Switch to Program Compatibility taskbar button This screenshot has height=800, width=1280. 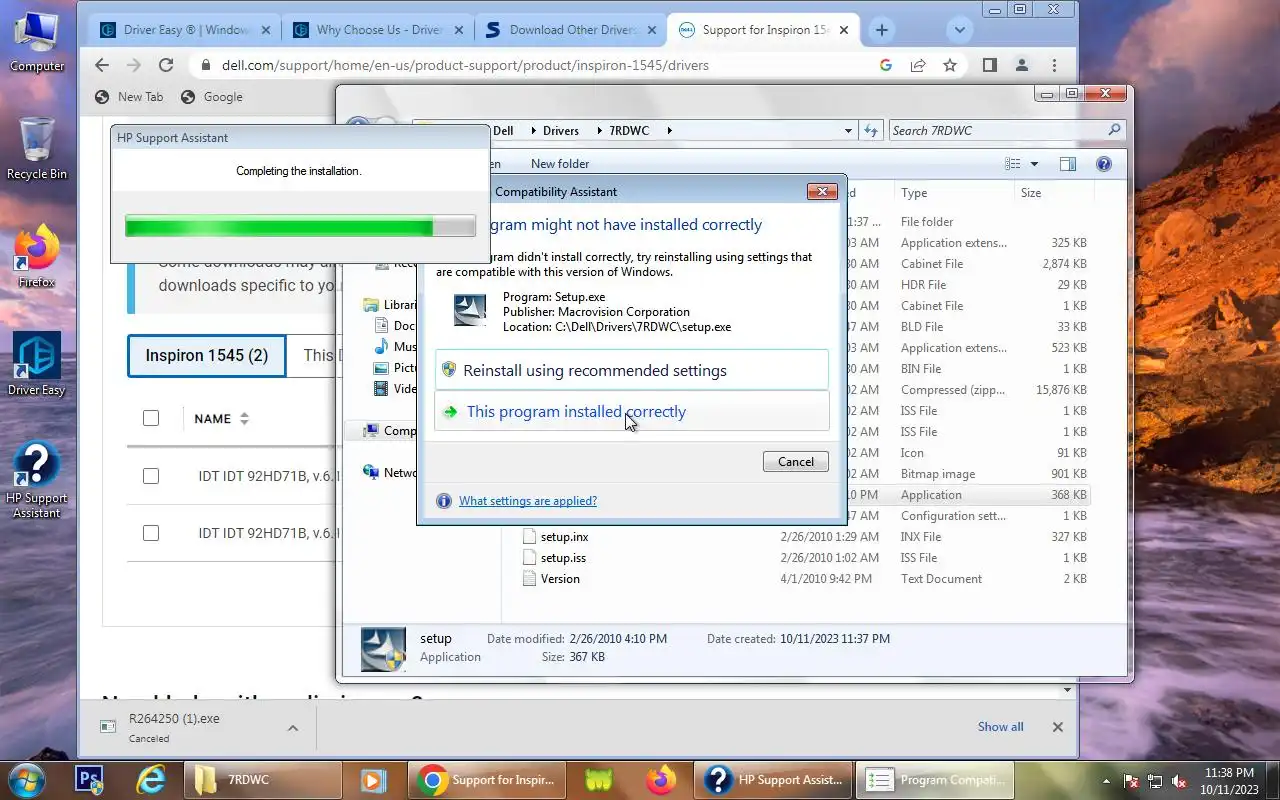(x=935, y=780)
